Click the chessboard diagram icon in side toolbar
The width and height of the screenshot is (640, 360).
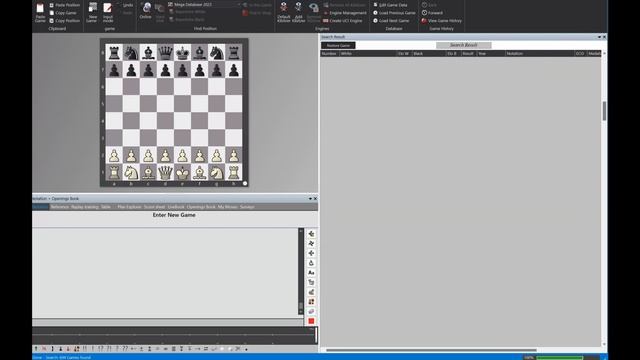(x=311, y=302)
